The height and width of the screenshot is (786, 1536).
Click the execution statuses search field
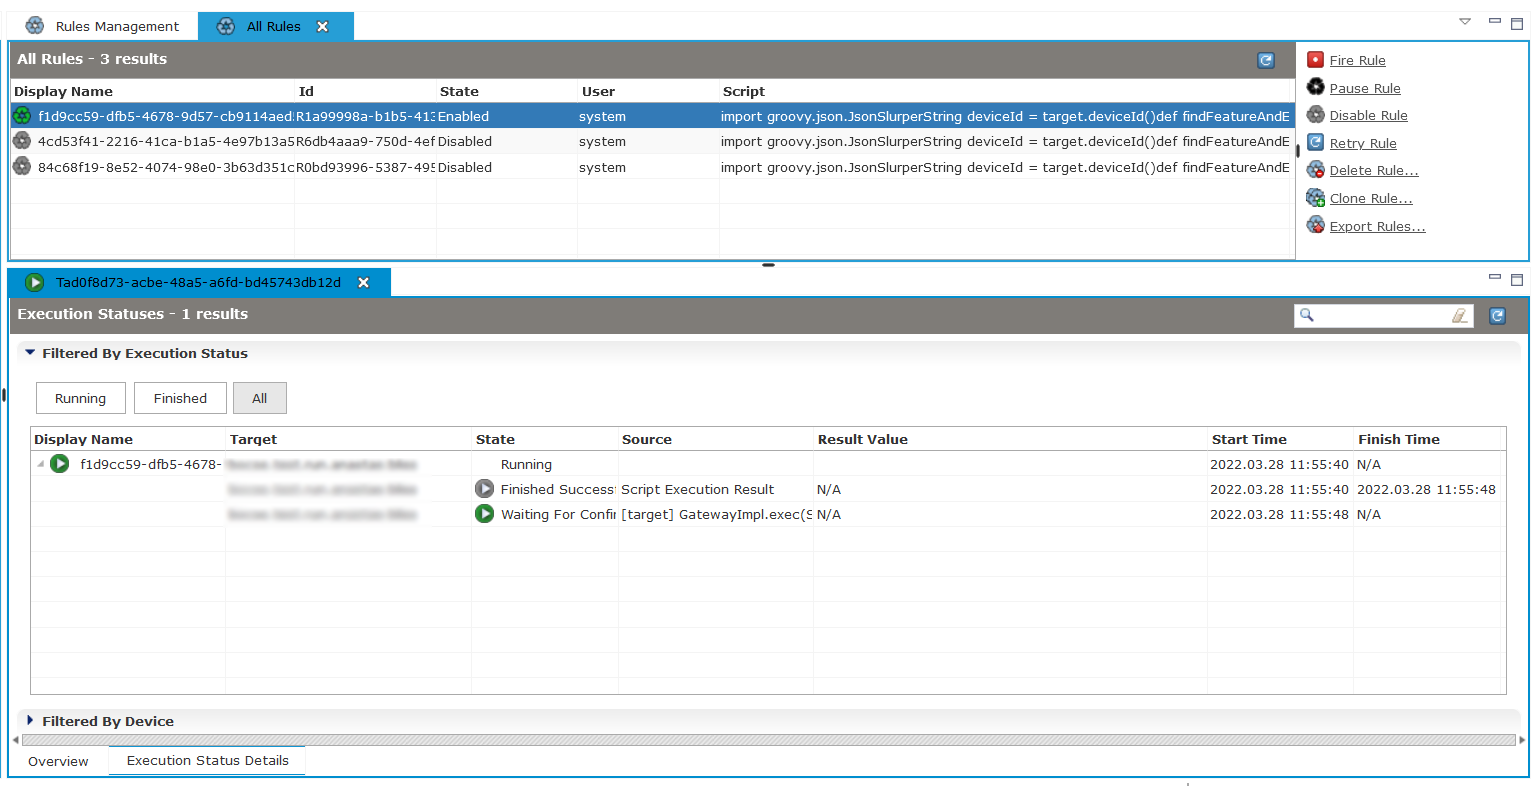(x=1383, y=315)
